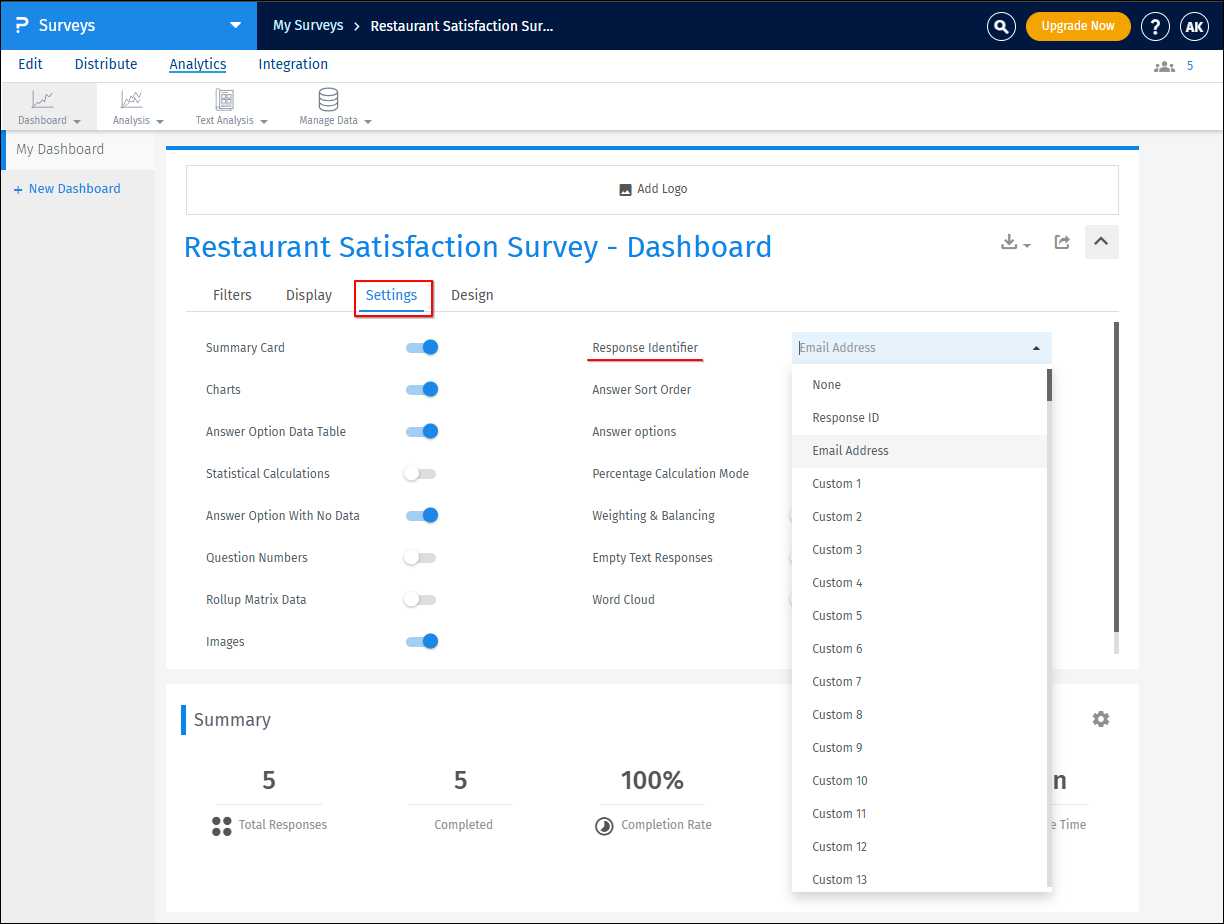1224x924 pixels.
Task: Click the Text Analysis toolbar icon
Action: 225,100
